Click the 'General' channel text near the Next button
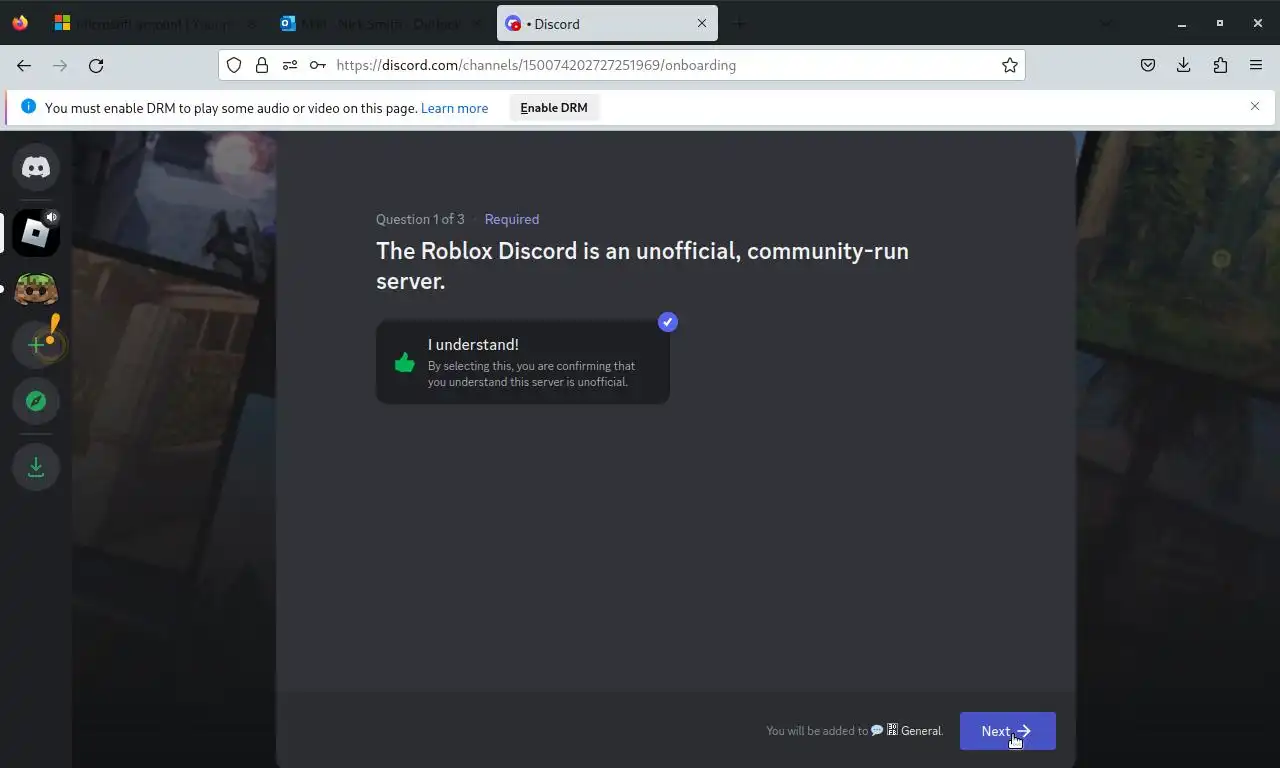The width and height of the screenshot is (1280, 768). [x=921, y=731]
